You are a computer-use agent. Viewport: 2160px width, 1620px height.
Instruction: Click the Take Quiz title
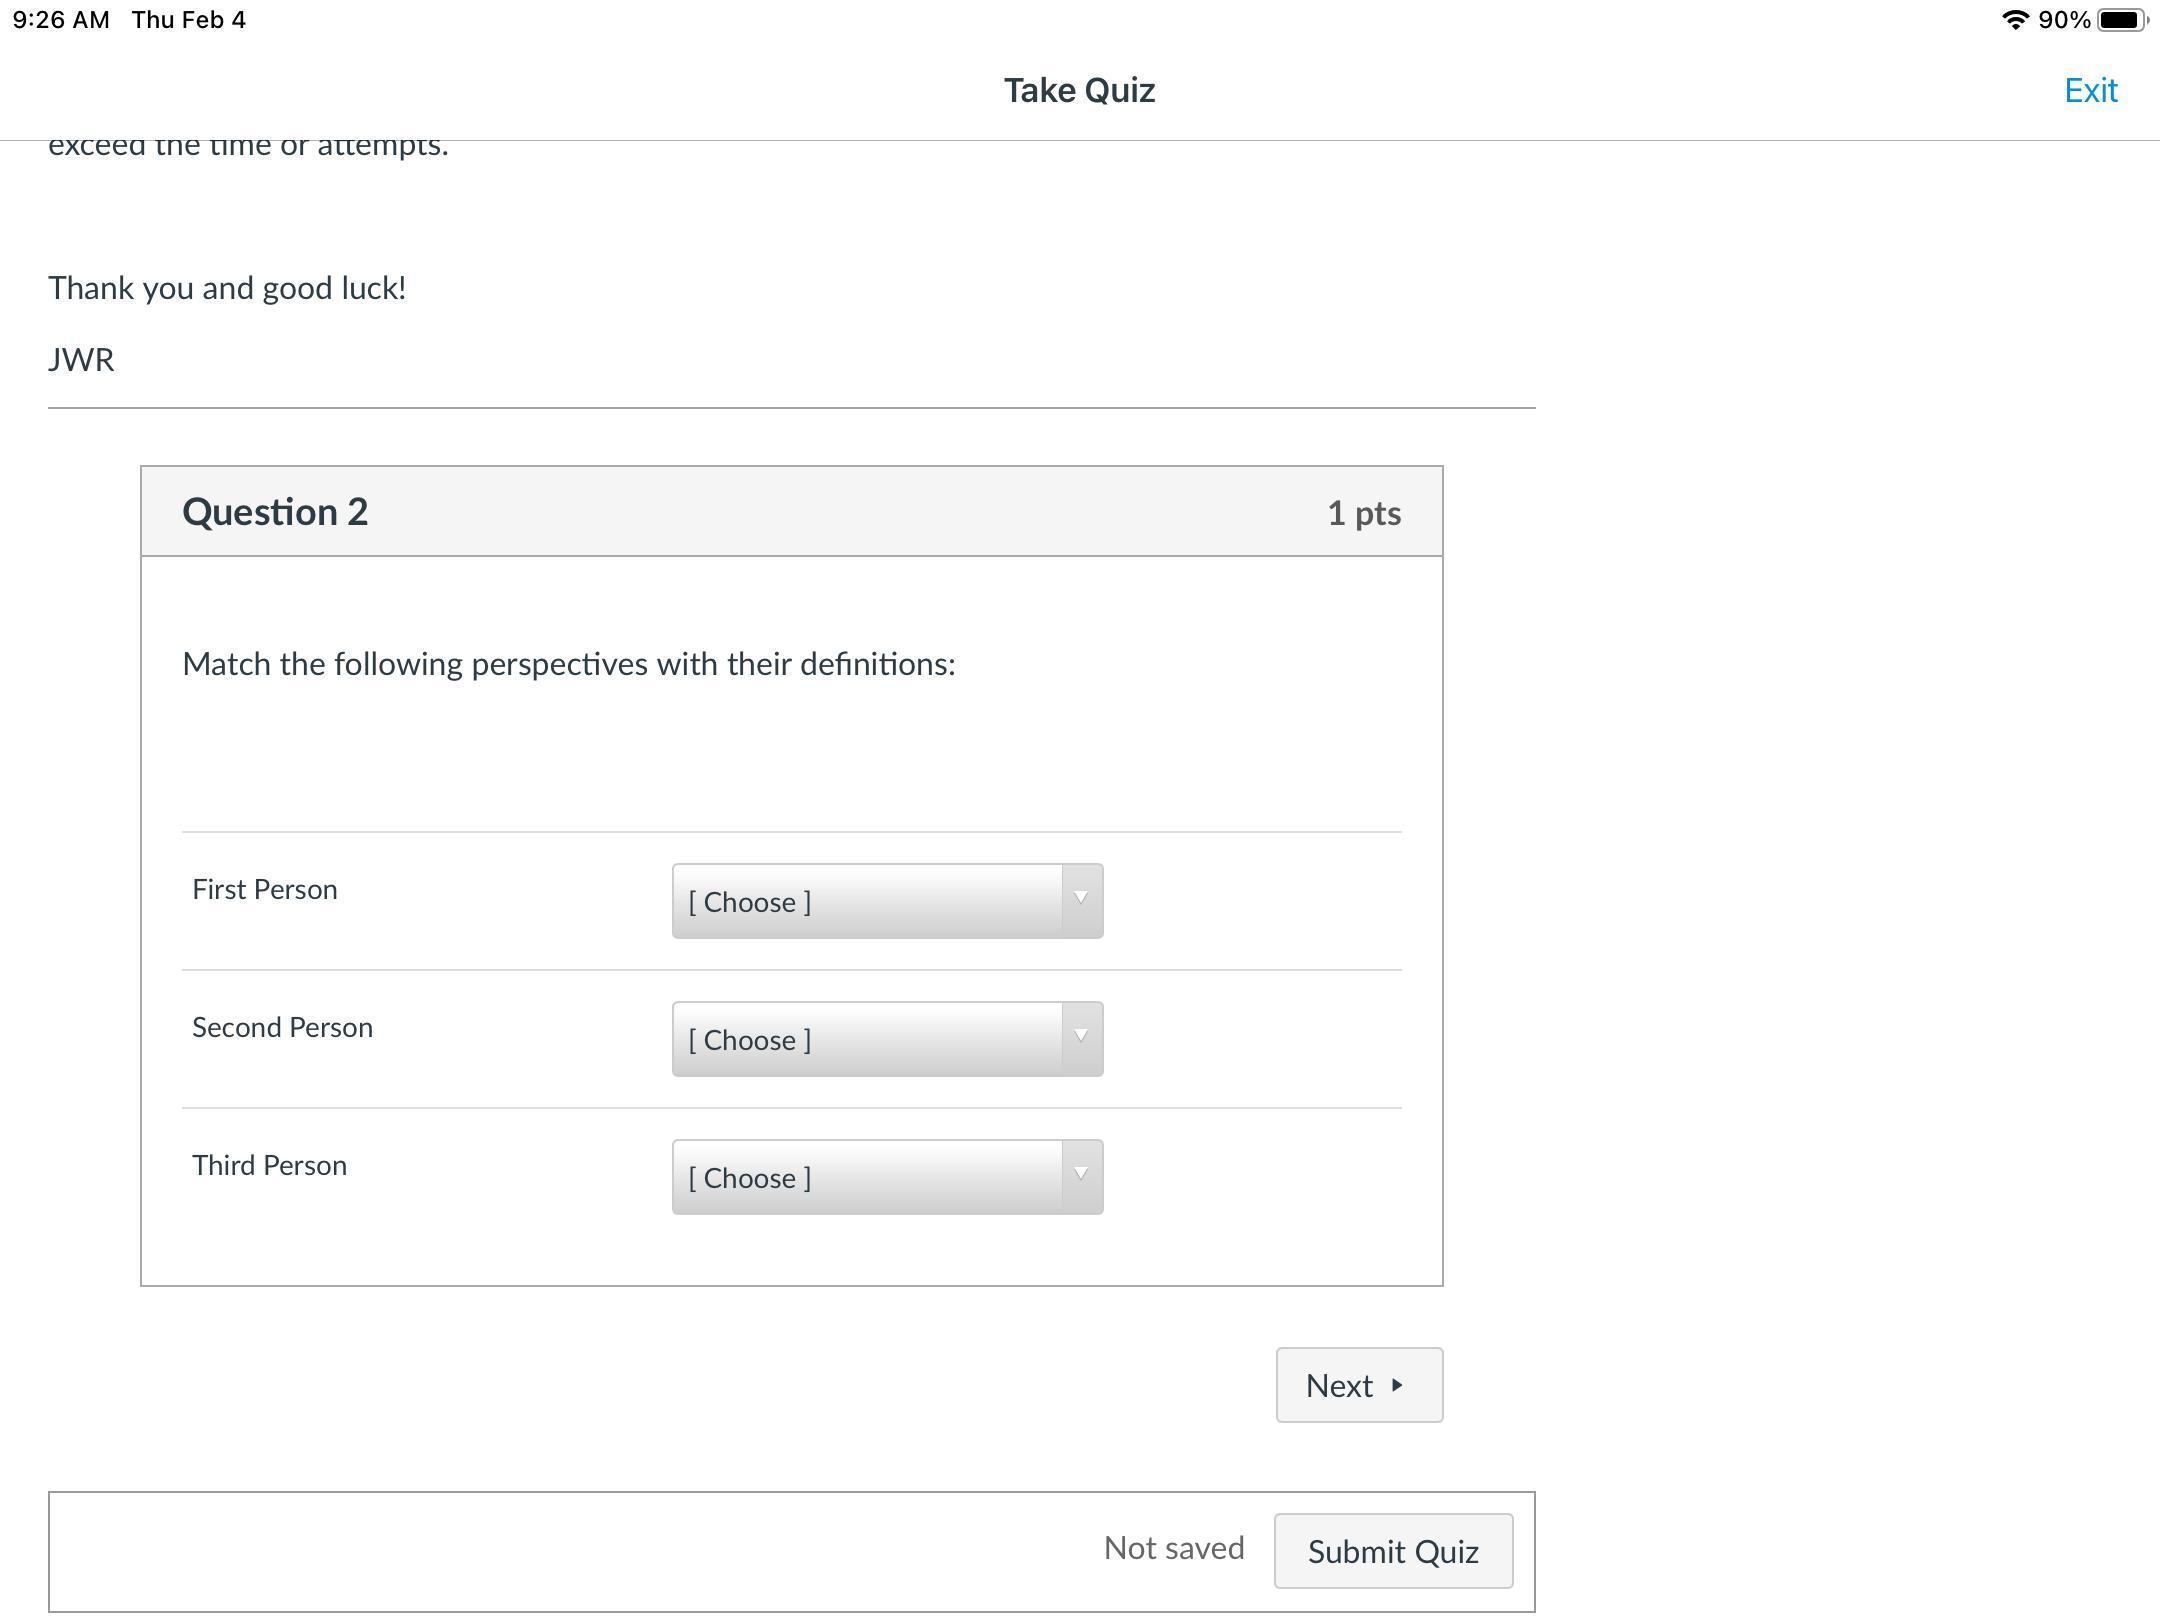pyautogui.click(x=1079, y=91)
